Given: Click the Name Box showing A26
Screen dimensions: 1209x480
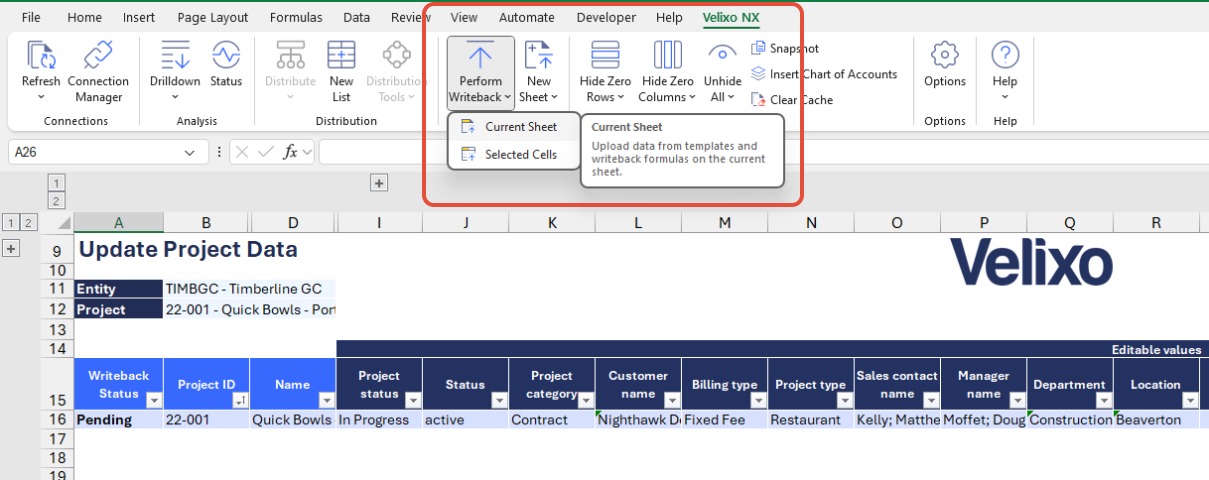Looking at the screenshot, I should point(95,153).
